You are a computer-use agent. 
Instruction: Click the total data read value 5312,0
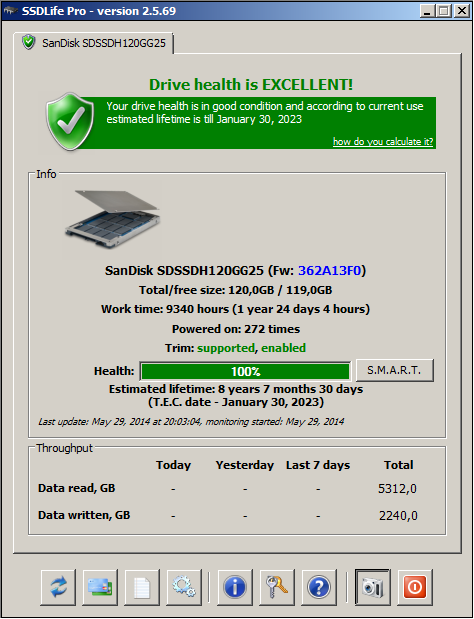397,489
